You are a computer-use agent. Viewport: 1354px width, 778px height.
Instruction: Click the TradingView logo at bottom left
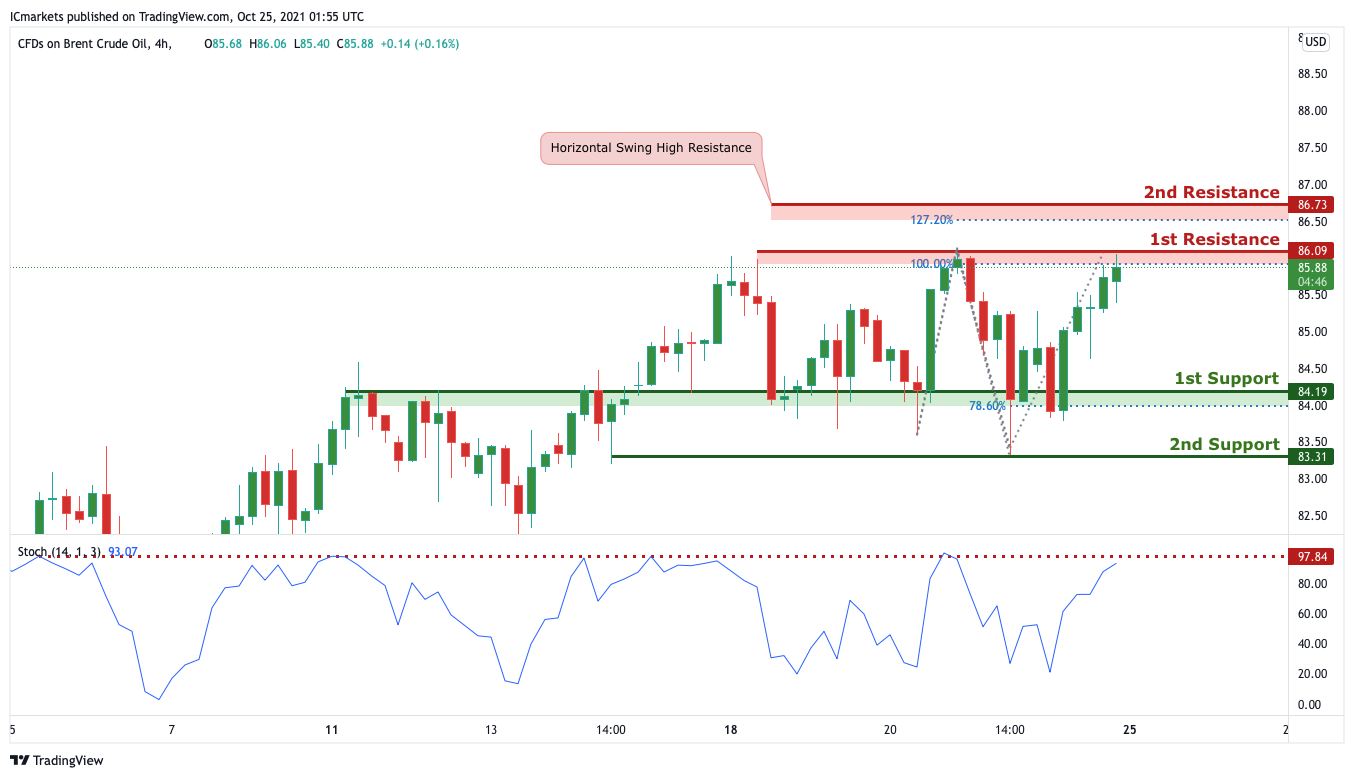pos(56,760)
